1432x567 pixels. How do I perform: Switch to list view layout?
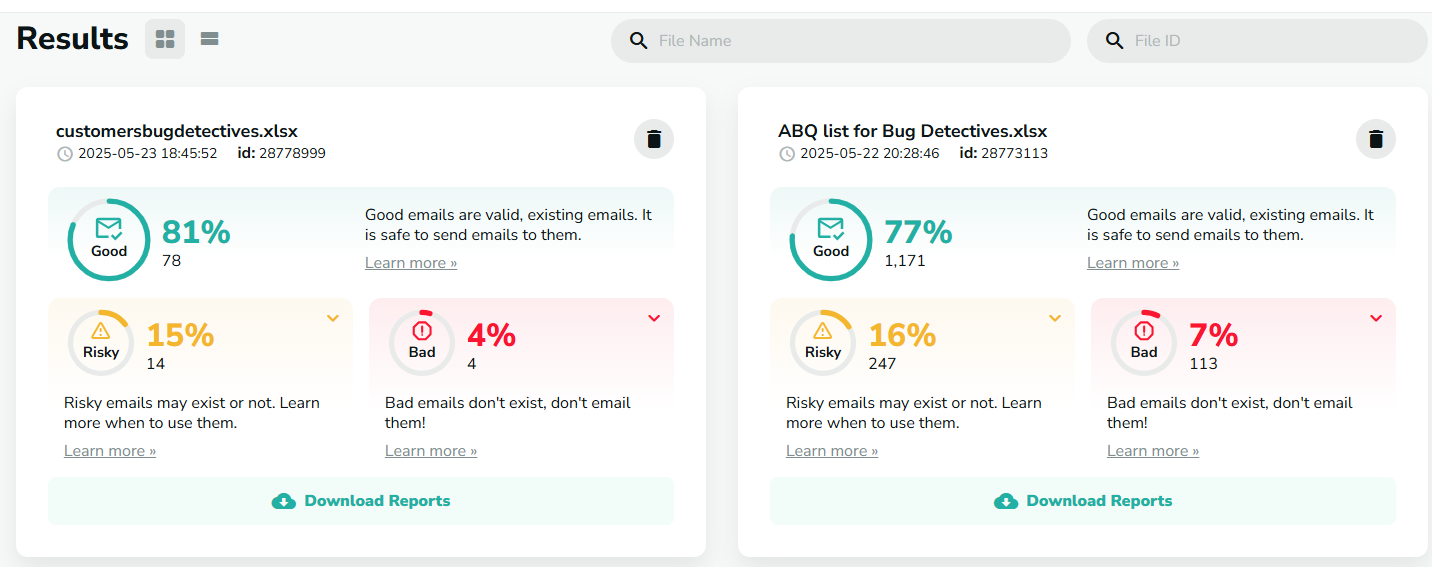(x=209, y=39)
